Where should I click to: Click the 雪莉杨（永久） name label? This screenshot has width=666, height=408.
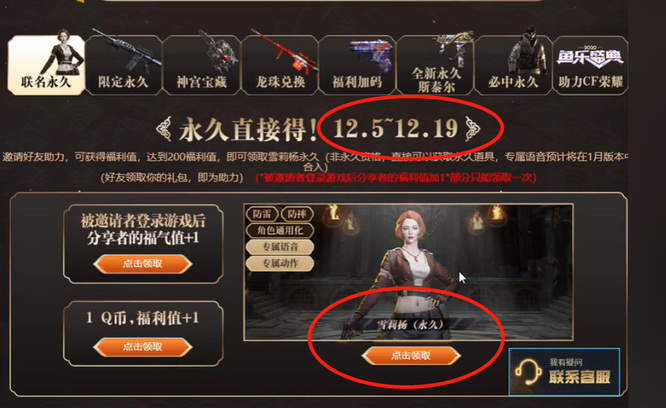(410, 325)
